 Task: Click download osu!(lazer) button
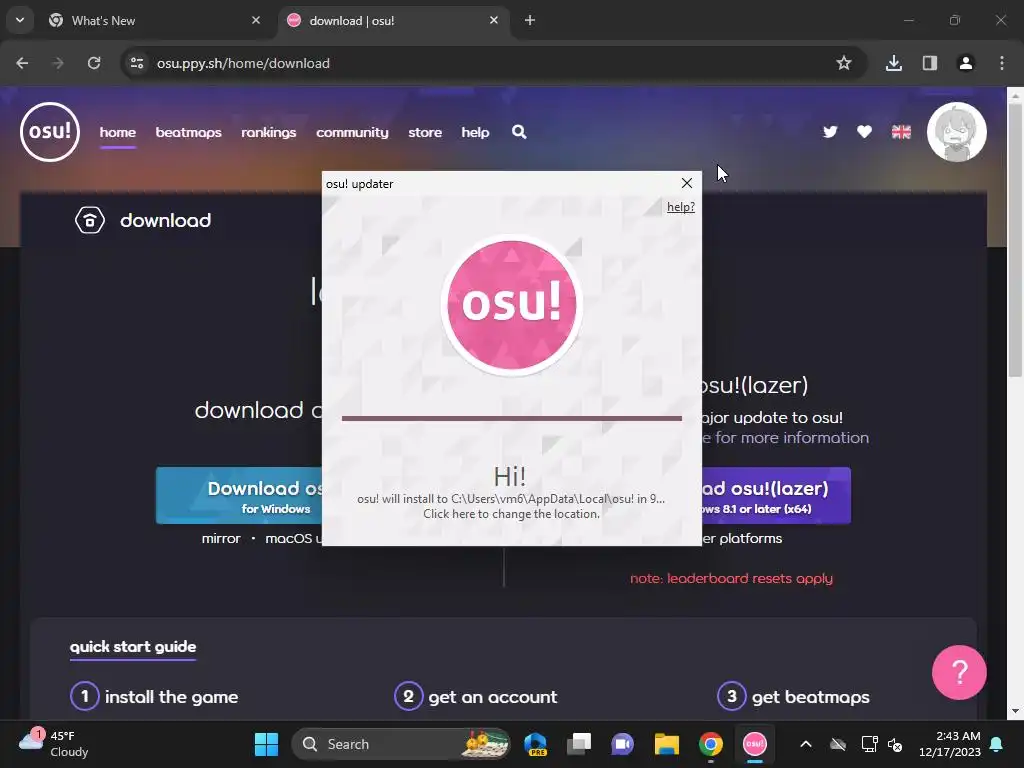pos(776,496)
